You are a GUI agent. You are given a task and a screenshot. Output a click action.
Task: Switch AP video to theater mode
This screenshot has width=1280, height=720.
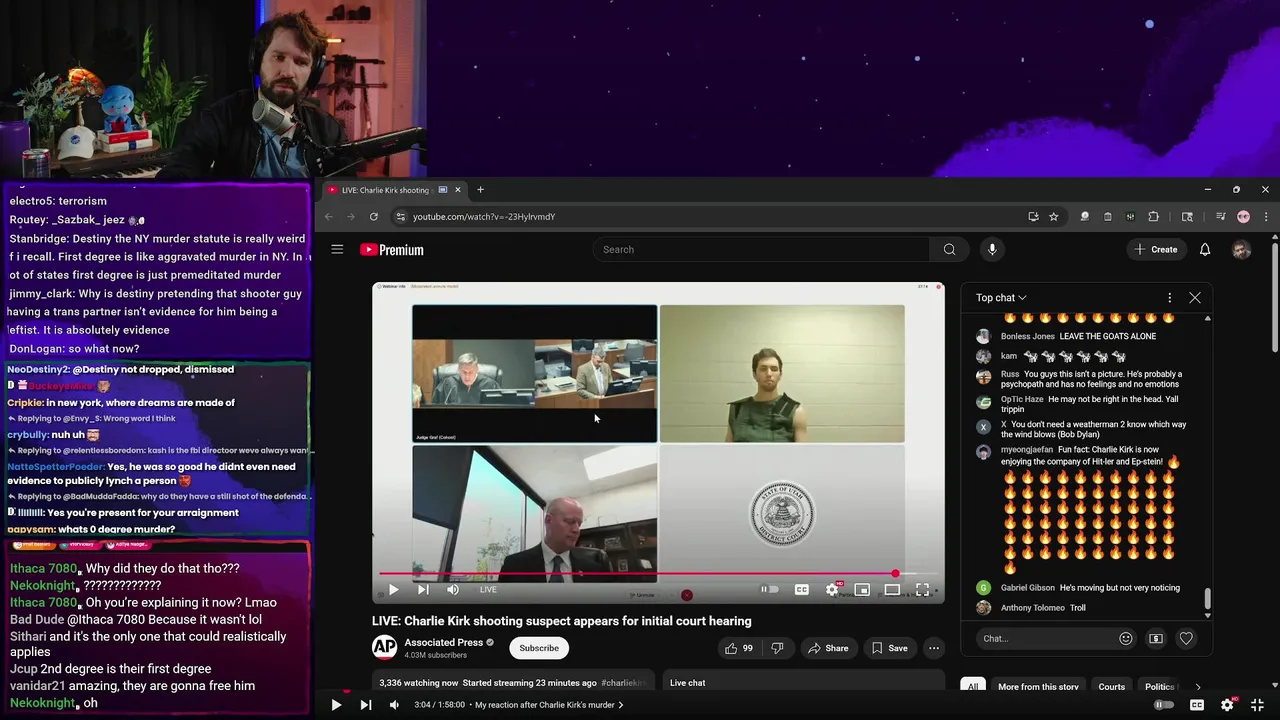[x=892, y=589]
